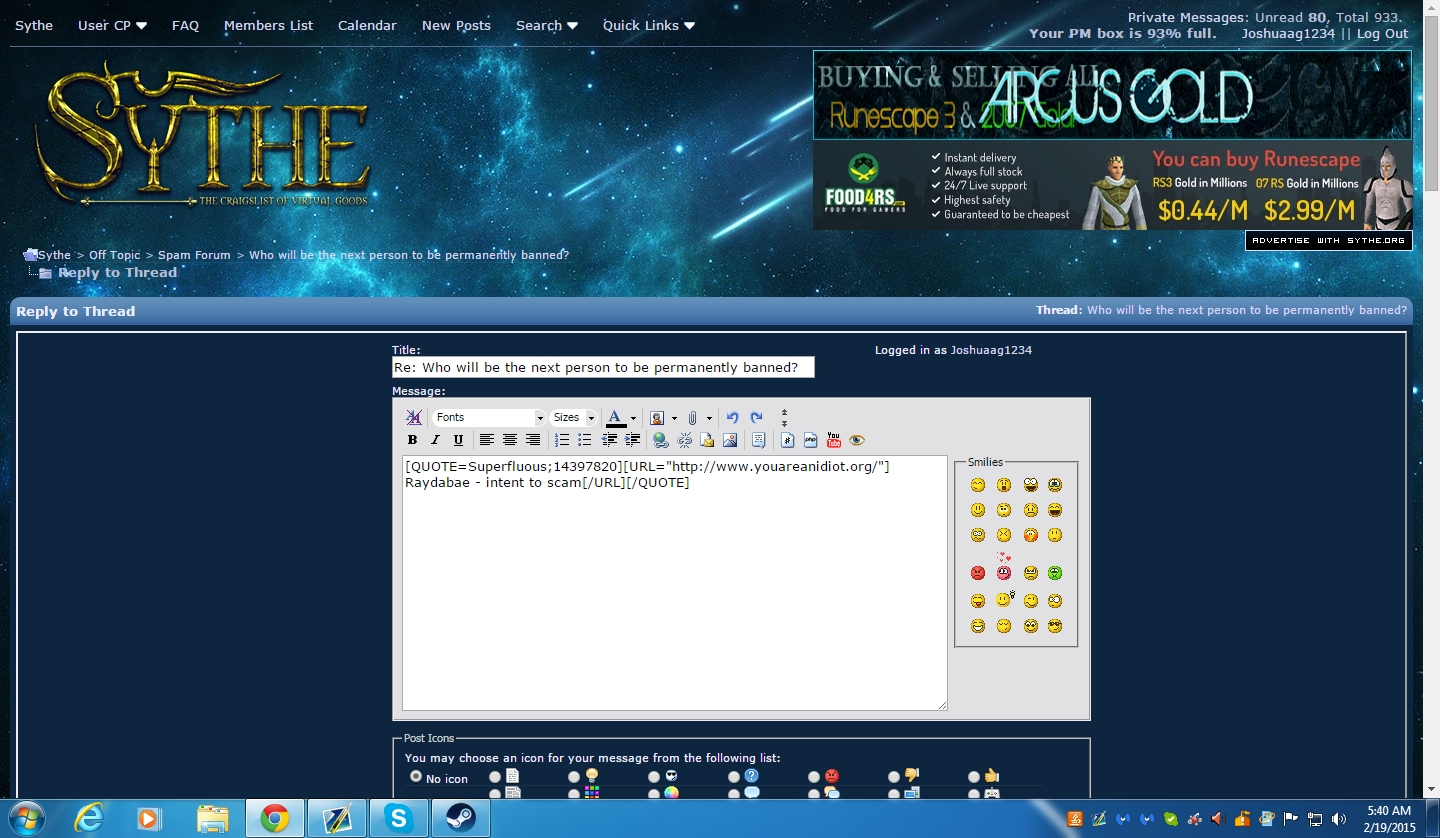Go to the Spam Forum breadcrumb
The image size is (1440, 838).
pyautogui.click(x=194, y=255)
